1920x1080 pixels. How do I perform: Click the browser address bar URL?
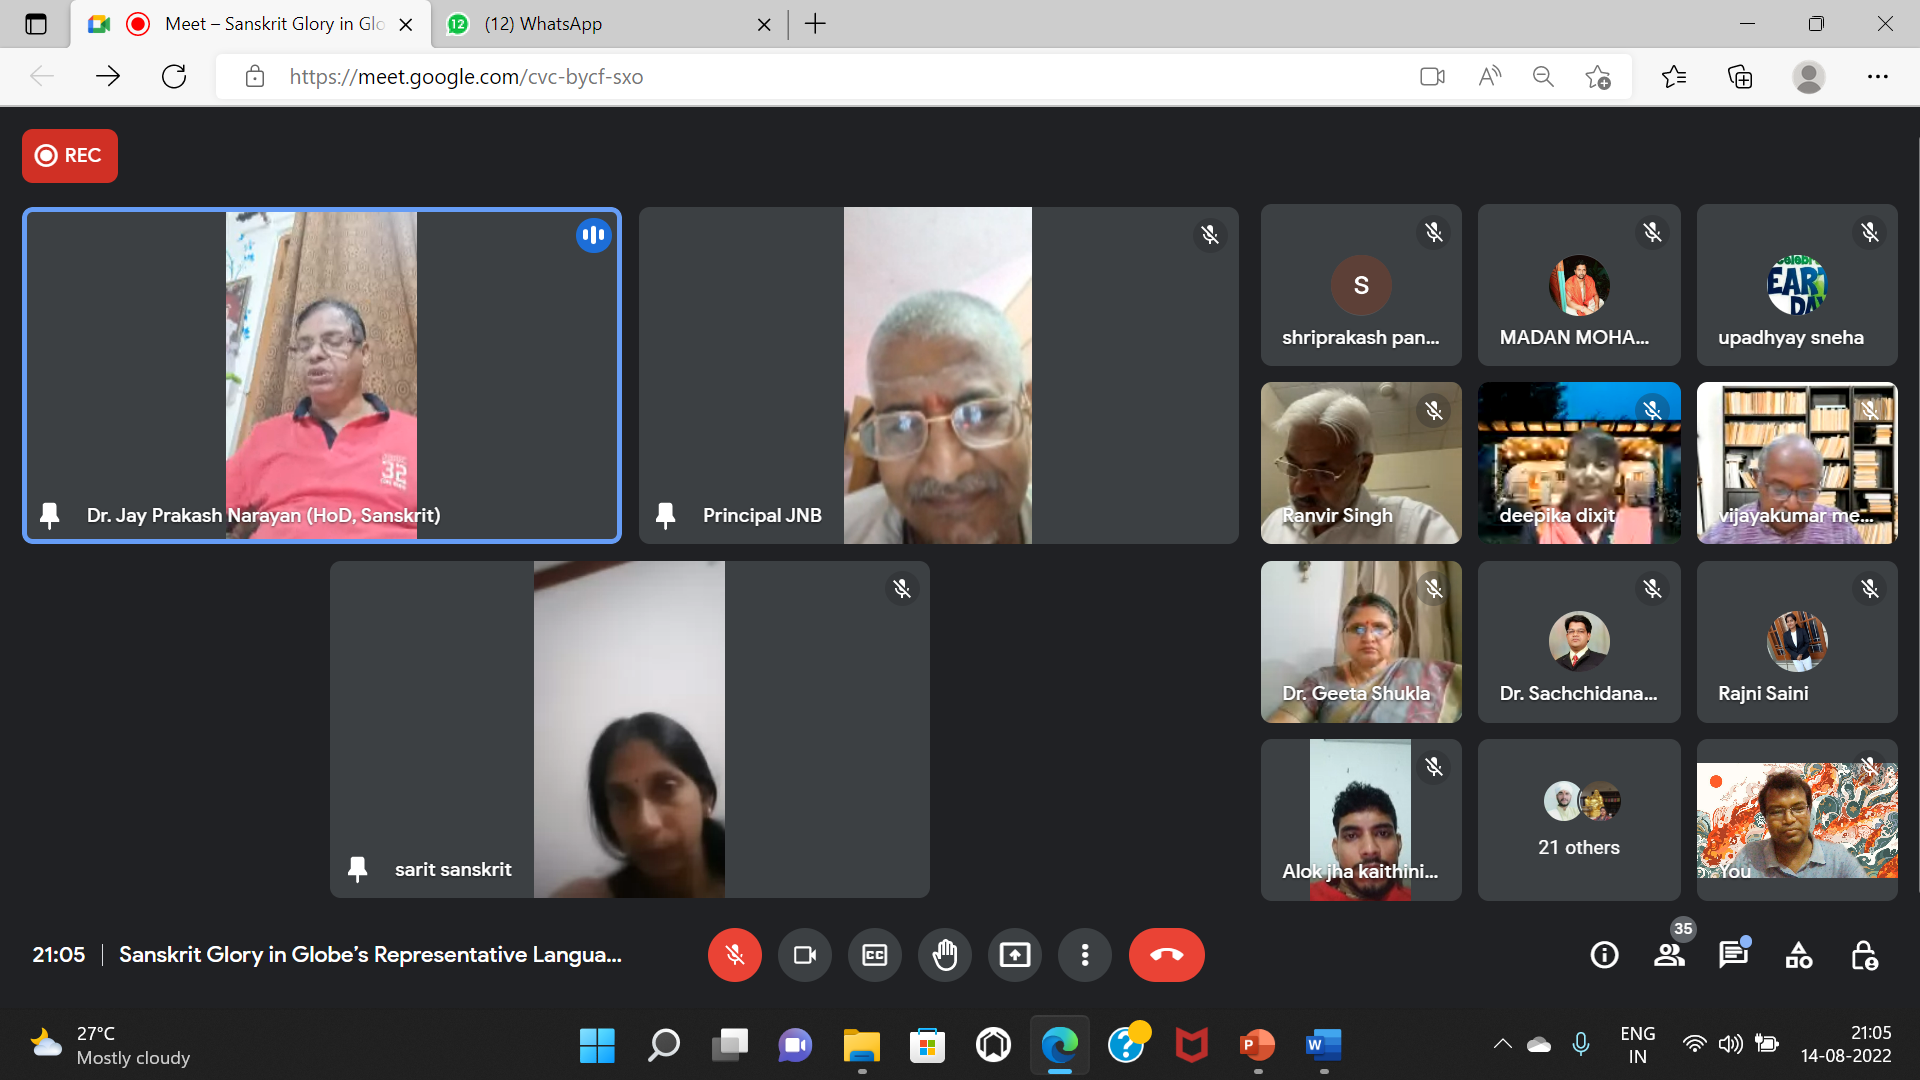466,77
